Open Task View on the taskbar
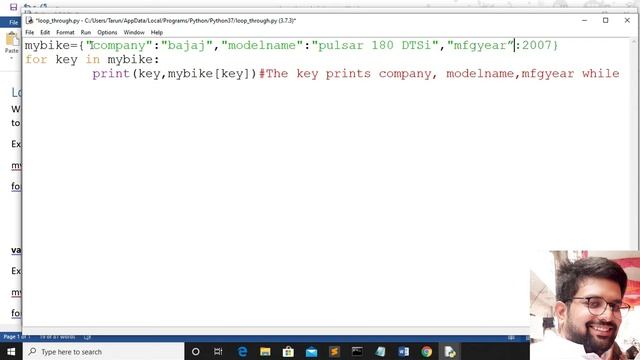This screenshot has width=640, height=360. pos(218,352)
